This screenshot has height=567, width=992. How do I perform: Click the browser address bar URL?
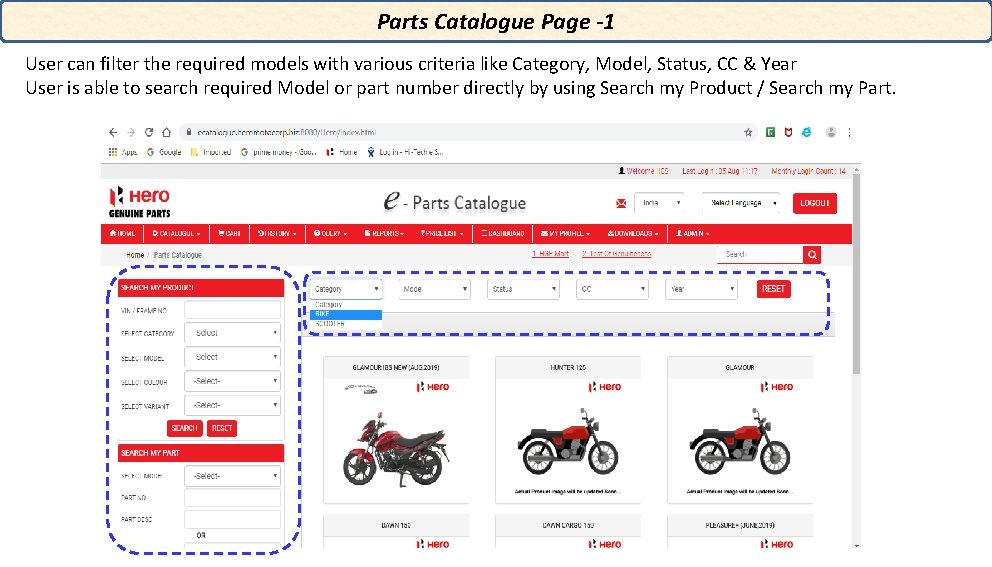pyautogui.click(x=287, y=132)
